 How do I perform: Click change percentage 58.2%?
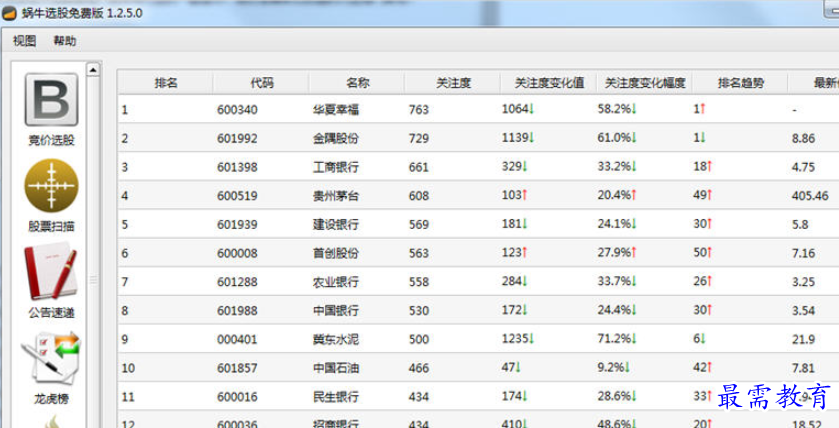click(617, 109)
